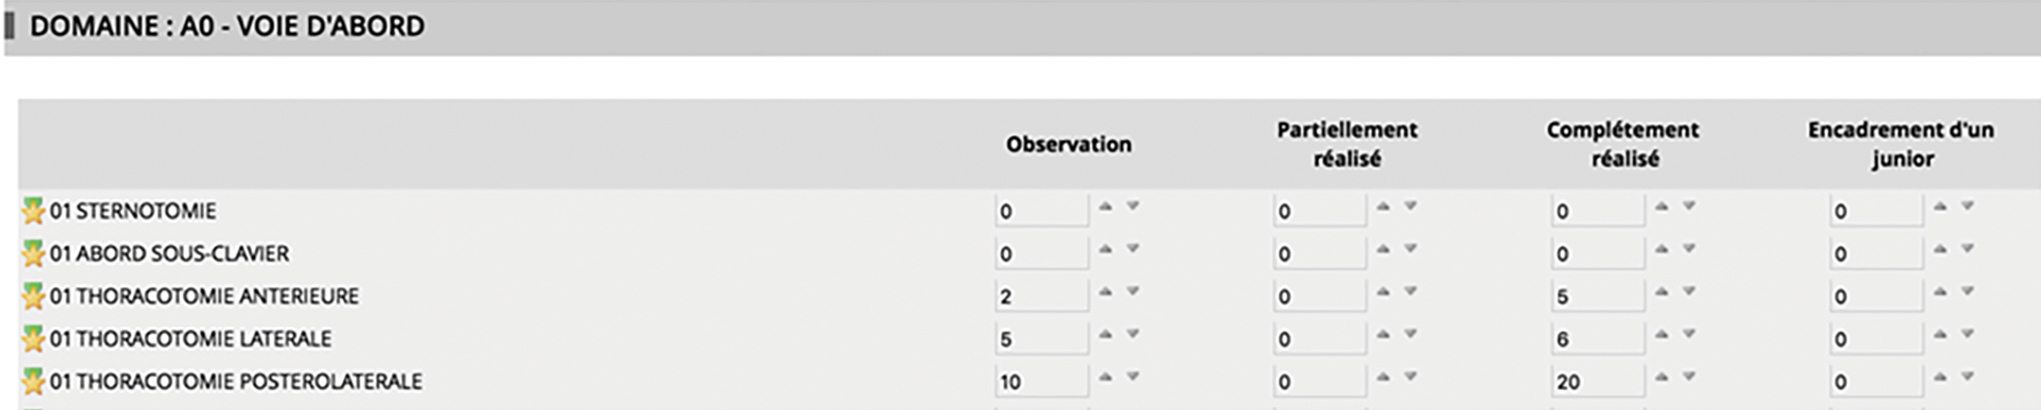Viewport: 2041px width, 410px height.
Task: Click the star icon beside THORACOTOMIE ANTERIEURE
Action: (33, 296)
